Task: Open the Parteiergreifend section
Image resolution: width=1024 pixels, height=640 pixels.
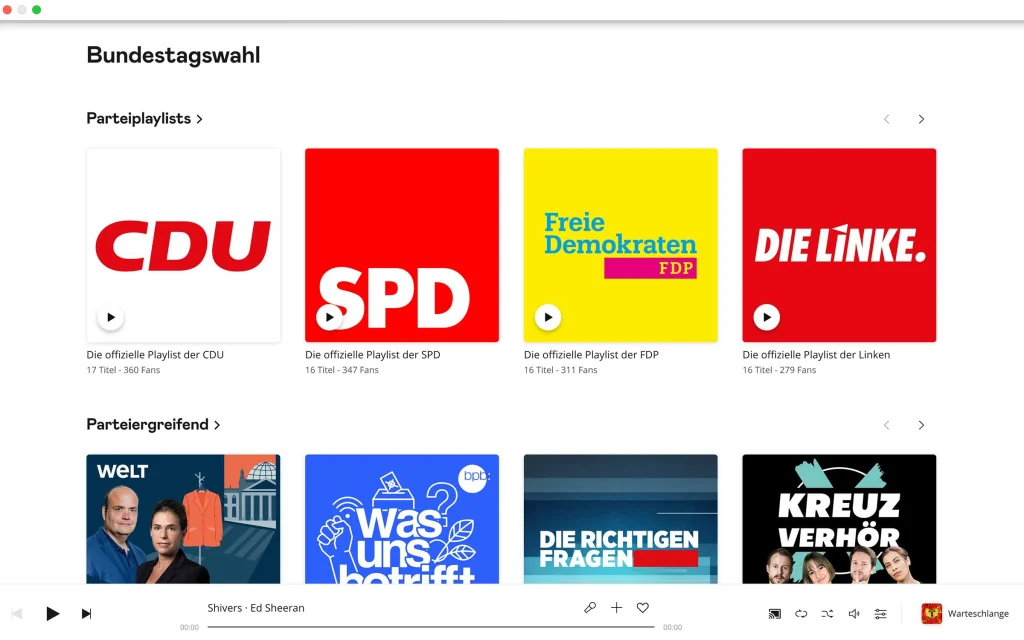Action: point(153,424)
